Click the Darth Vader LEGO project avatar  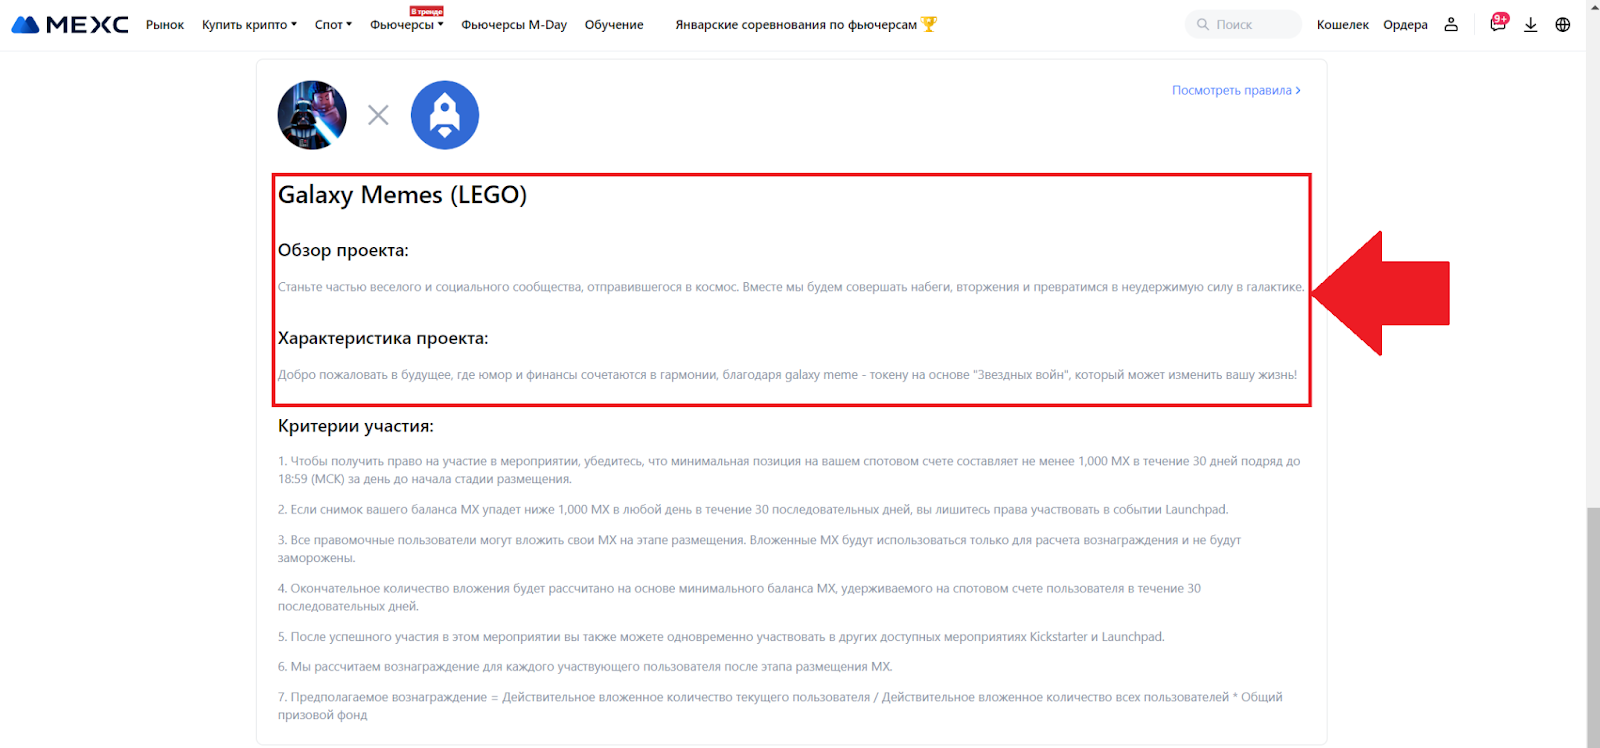point(312,115)
